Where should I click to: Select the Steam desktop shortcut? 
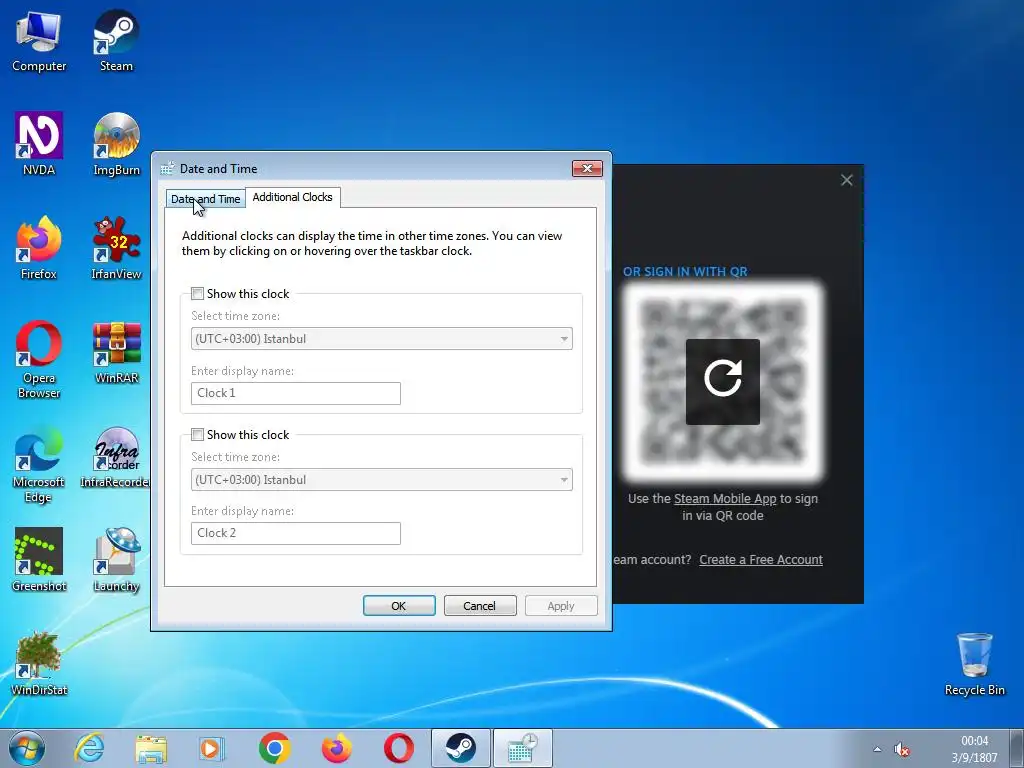coord(116,42)
